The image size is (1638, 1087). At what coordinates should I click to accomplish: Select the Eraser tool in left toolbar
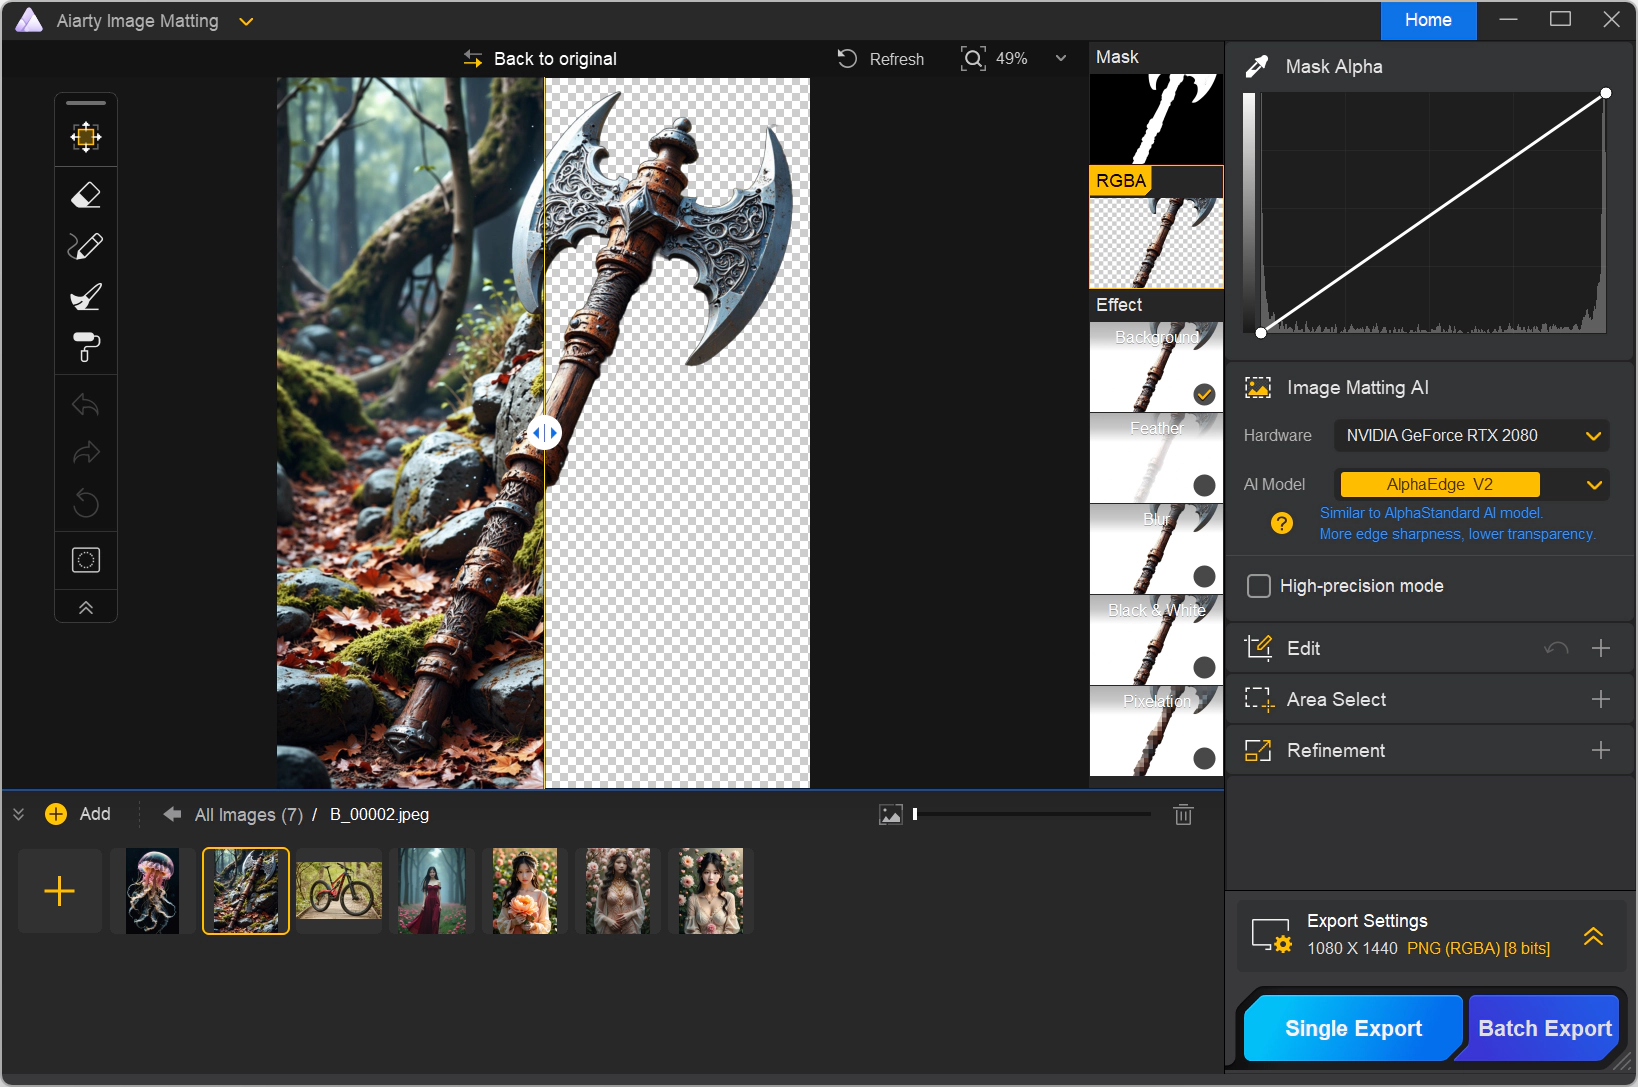point(86,195)
